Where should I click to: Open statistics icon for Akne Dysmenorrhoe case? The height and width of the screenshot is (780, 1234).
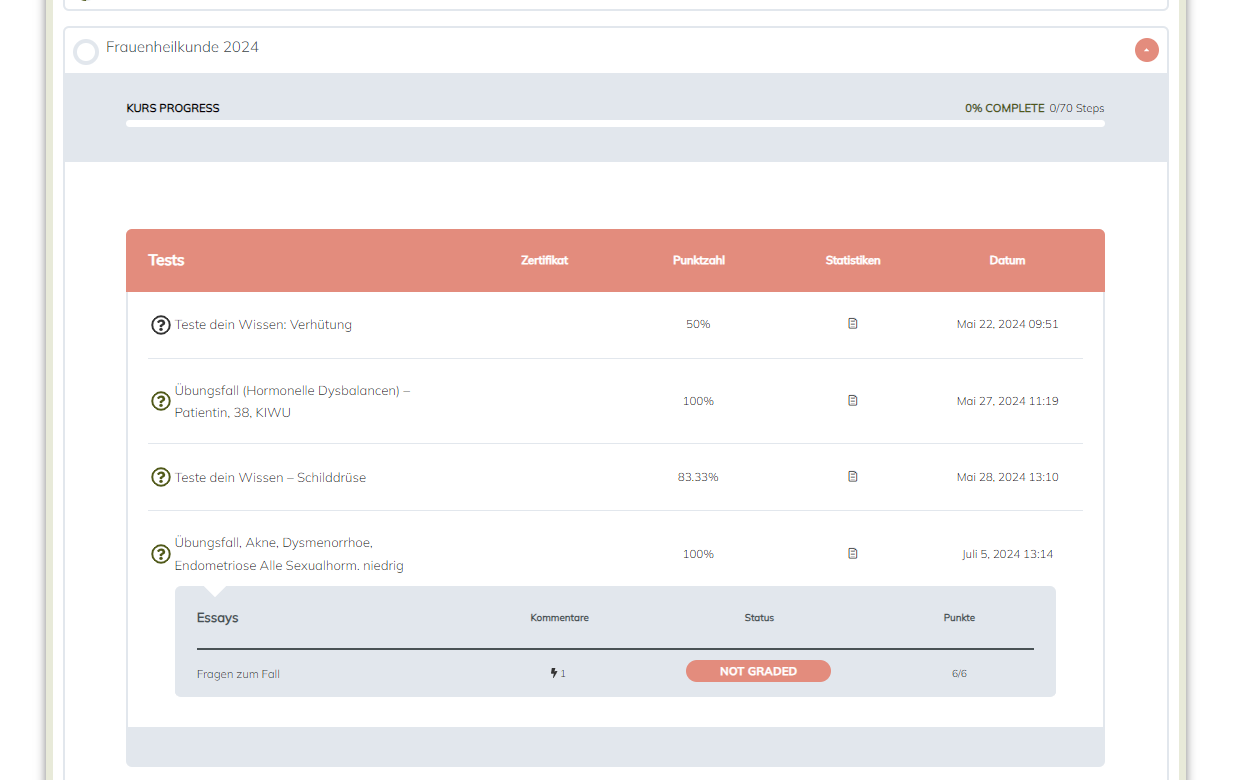click(x=852, y=554)
